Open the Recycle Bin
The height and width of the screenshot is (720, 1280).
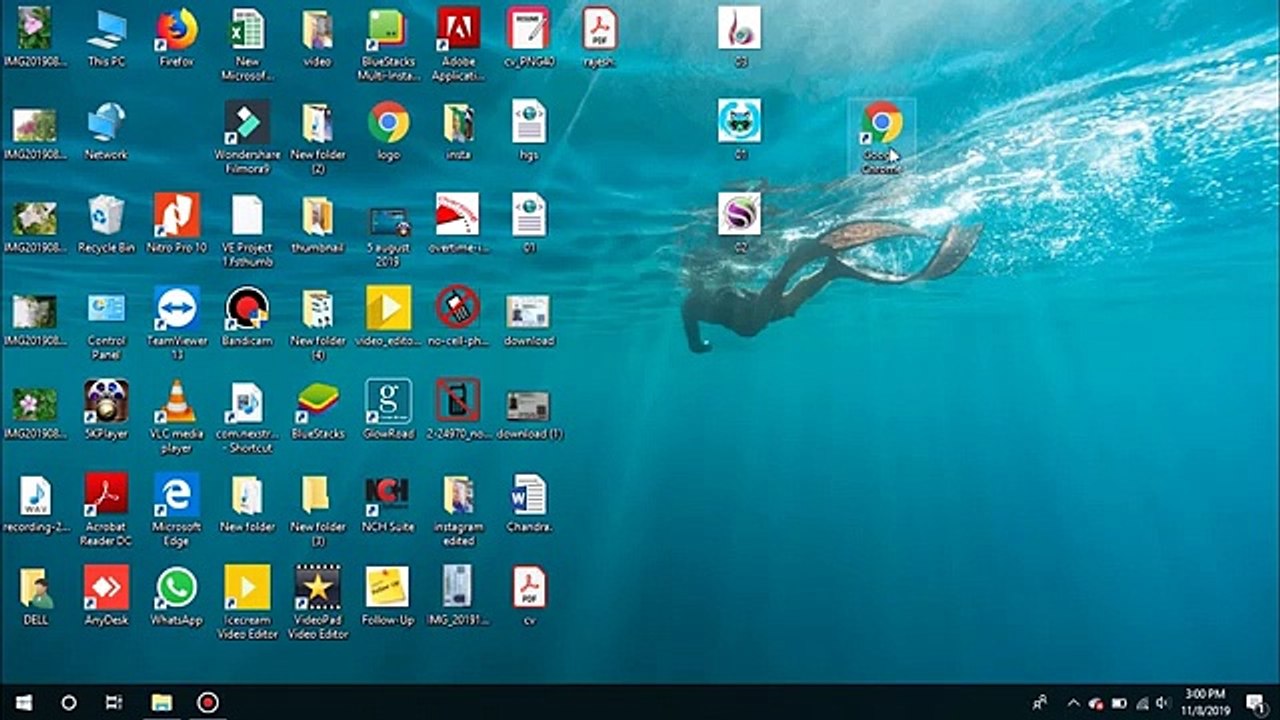pyautogui.click(x=106, y=224)
